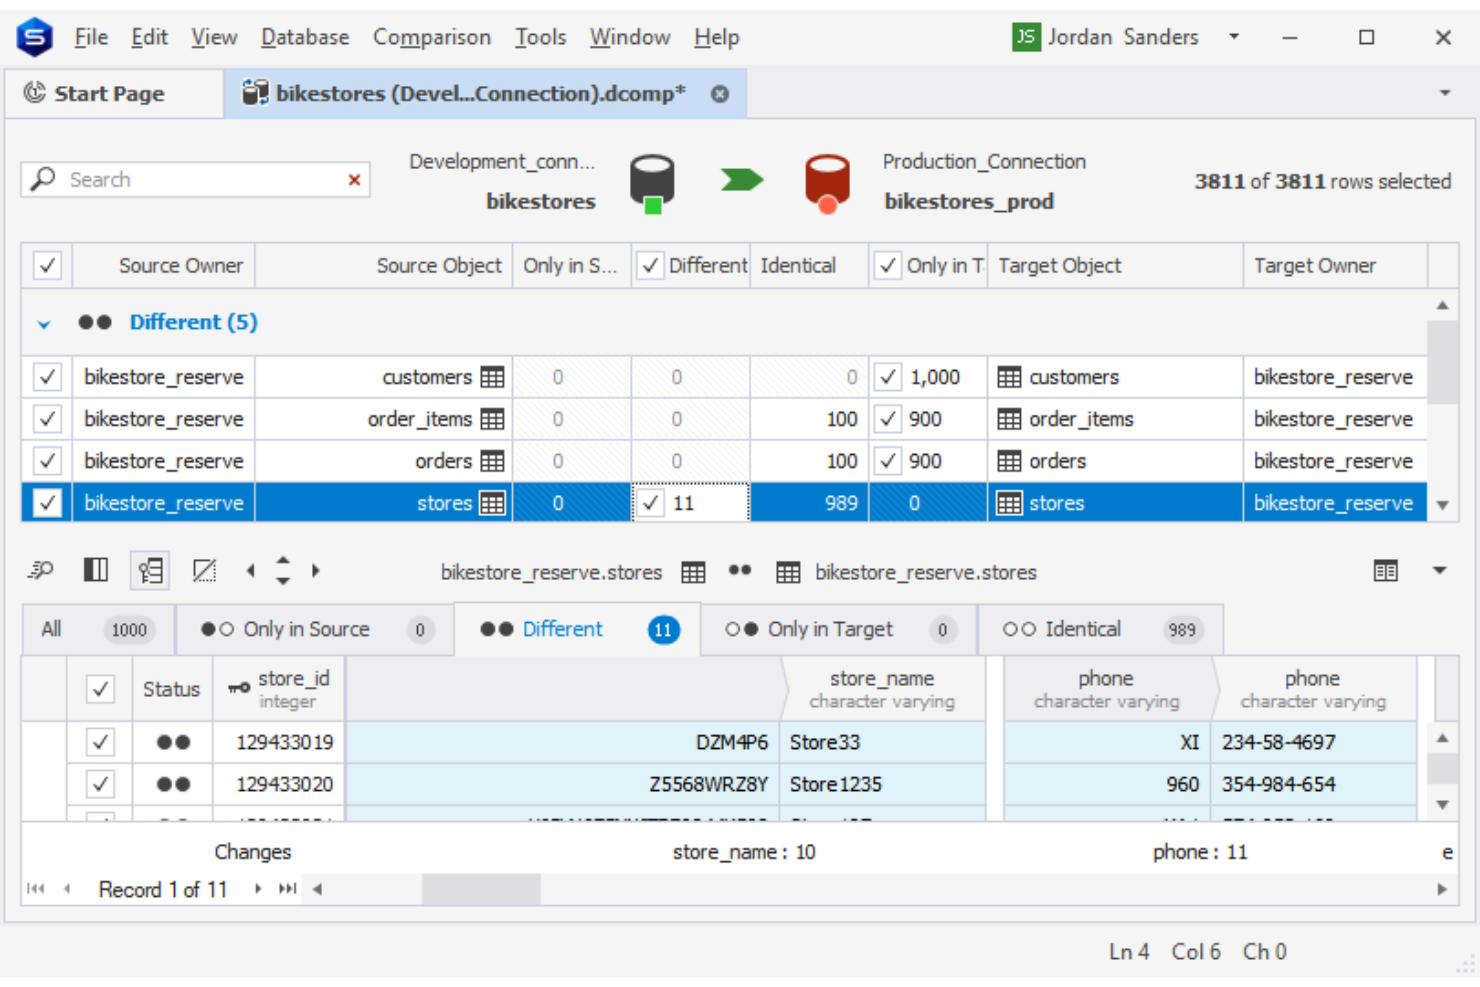Clear the search box with the red X

[354, 180]
